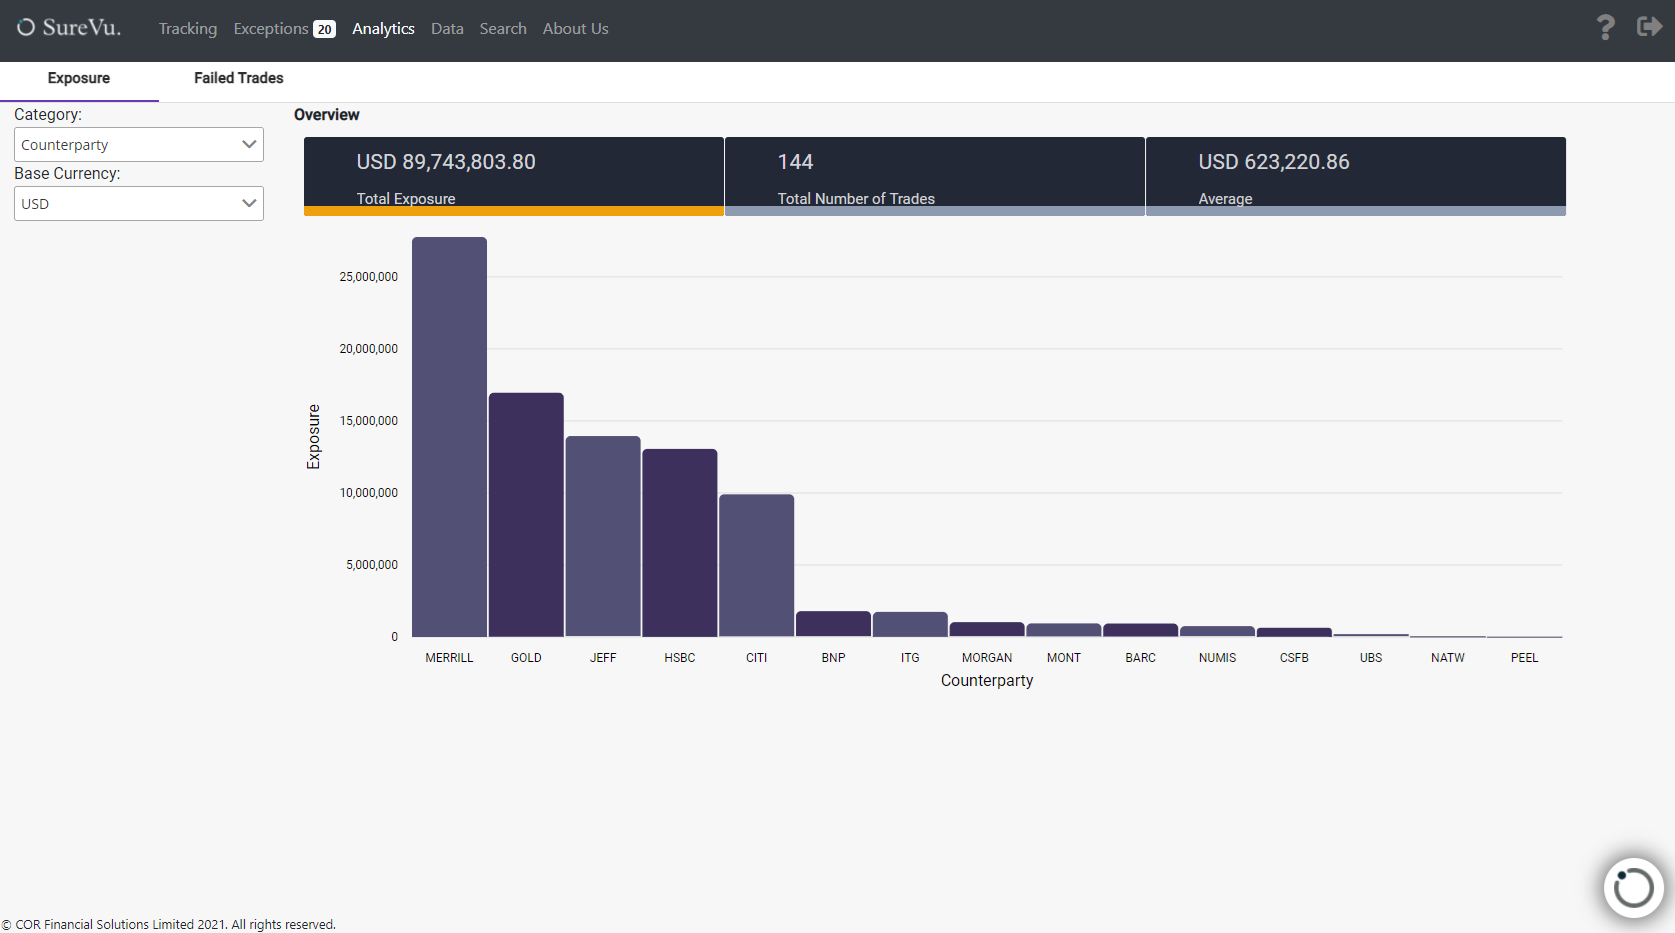Click the GOLD exposure bar
This screenshot has height=933, width=1675.
click(526, 515)
